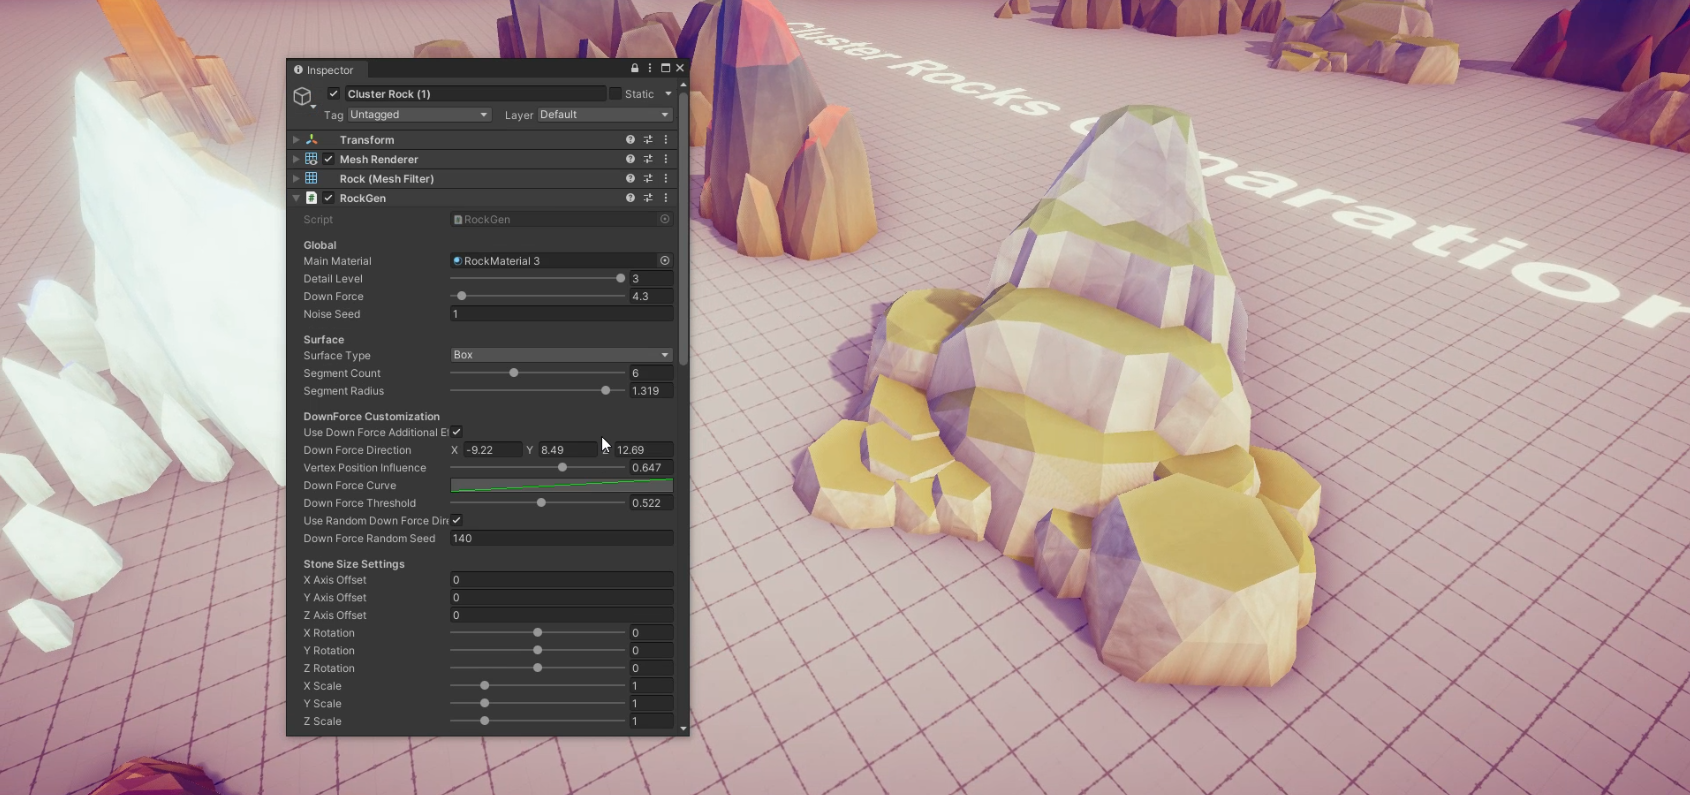Viewport: 1690px width, 795px height.
Task: Open object picker for Script field
Action: pos(664,219)
